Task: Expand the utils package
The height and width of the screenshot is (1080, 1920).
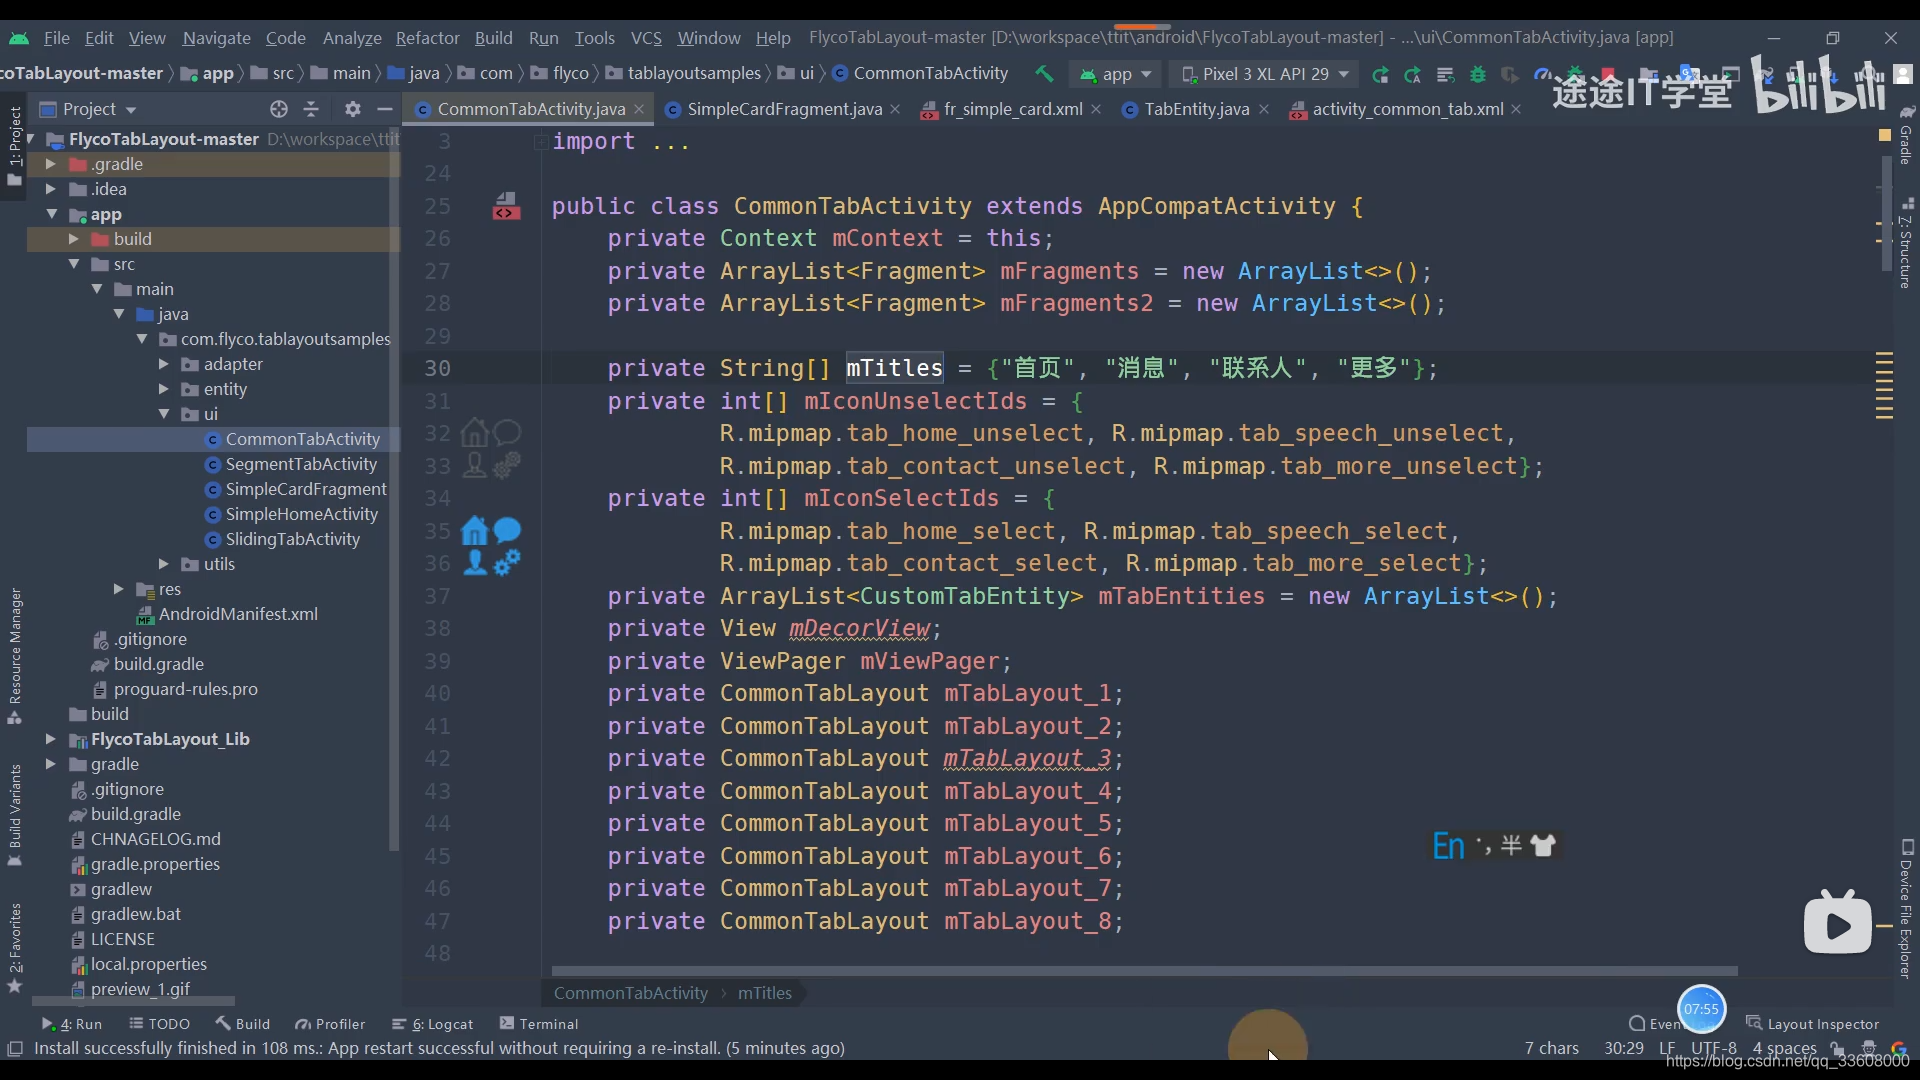Action: tap(163, 564)
